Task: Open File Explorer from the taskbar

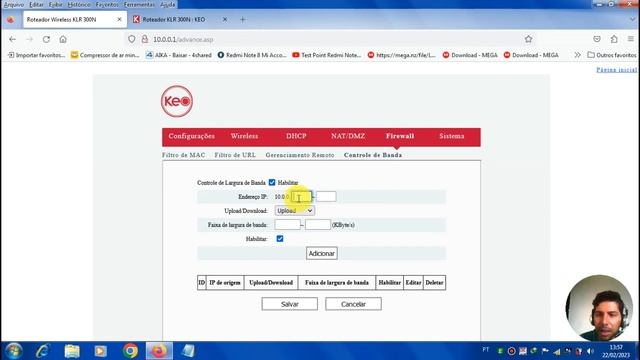Action: click(72, 351)
